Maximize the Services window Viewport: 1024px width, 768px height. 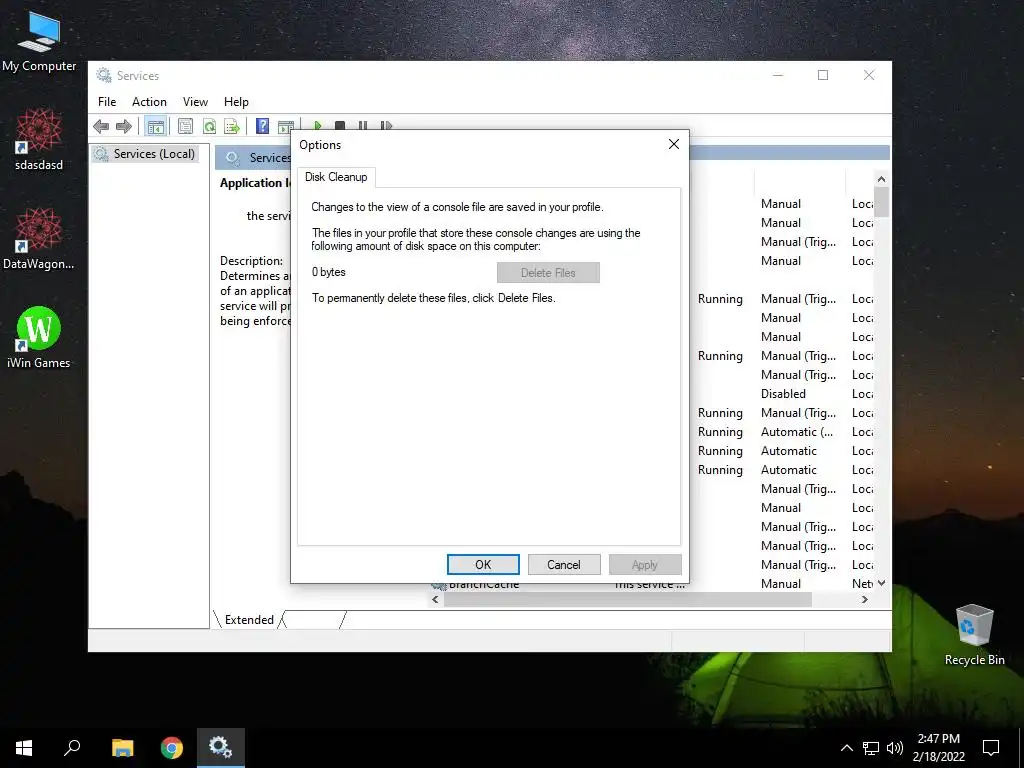click(x=823, y=75)
